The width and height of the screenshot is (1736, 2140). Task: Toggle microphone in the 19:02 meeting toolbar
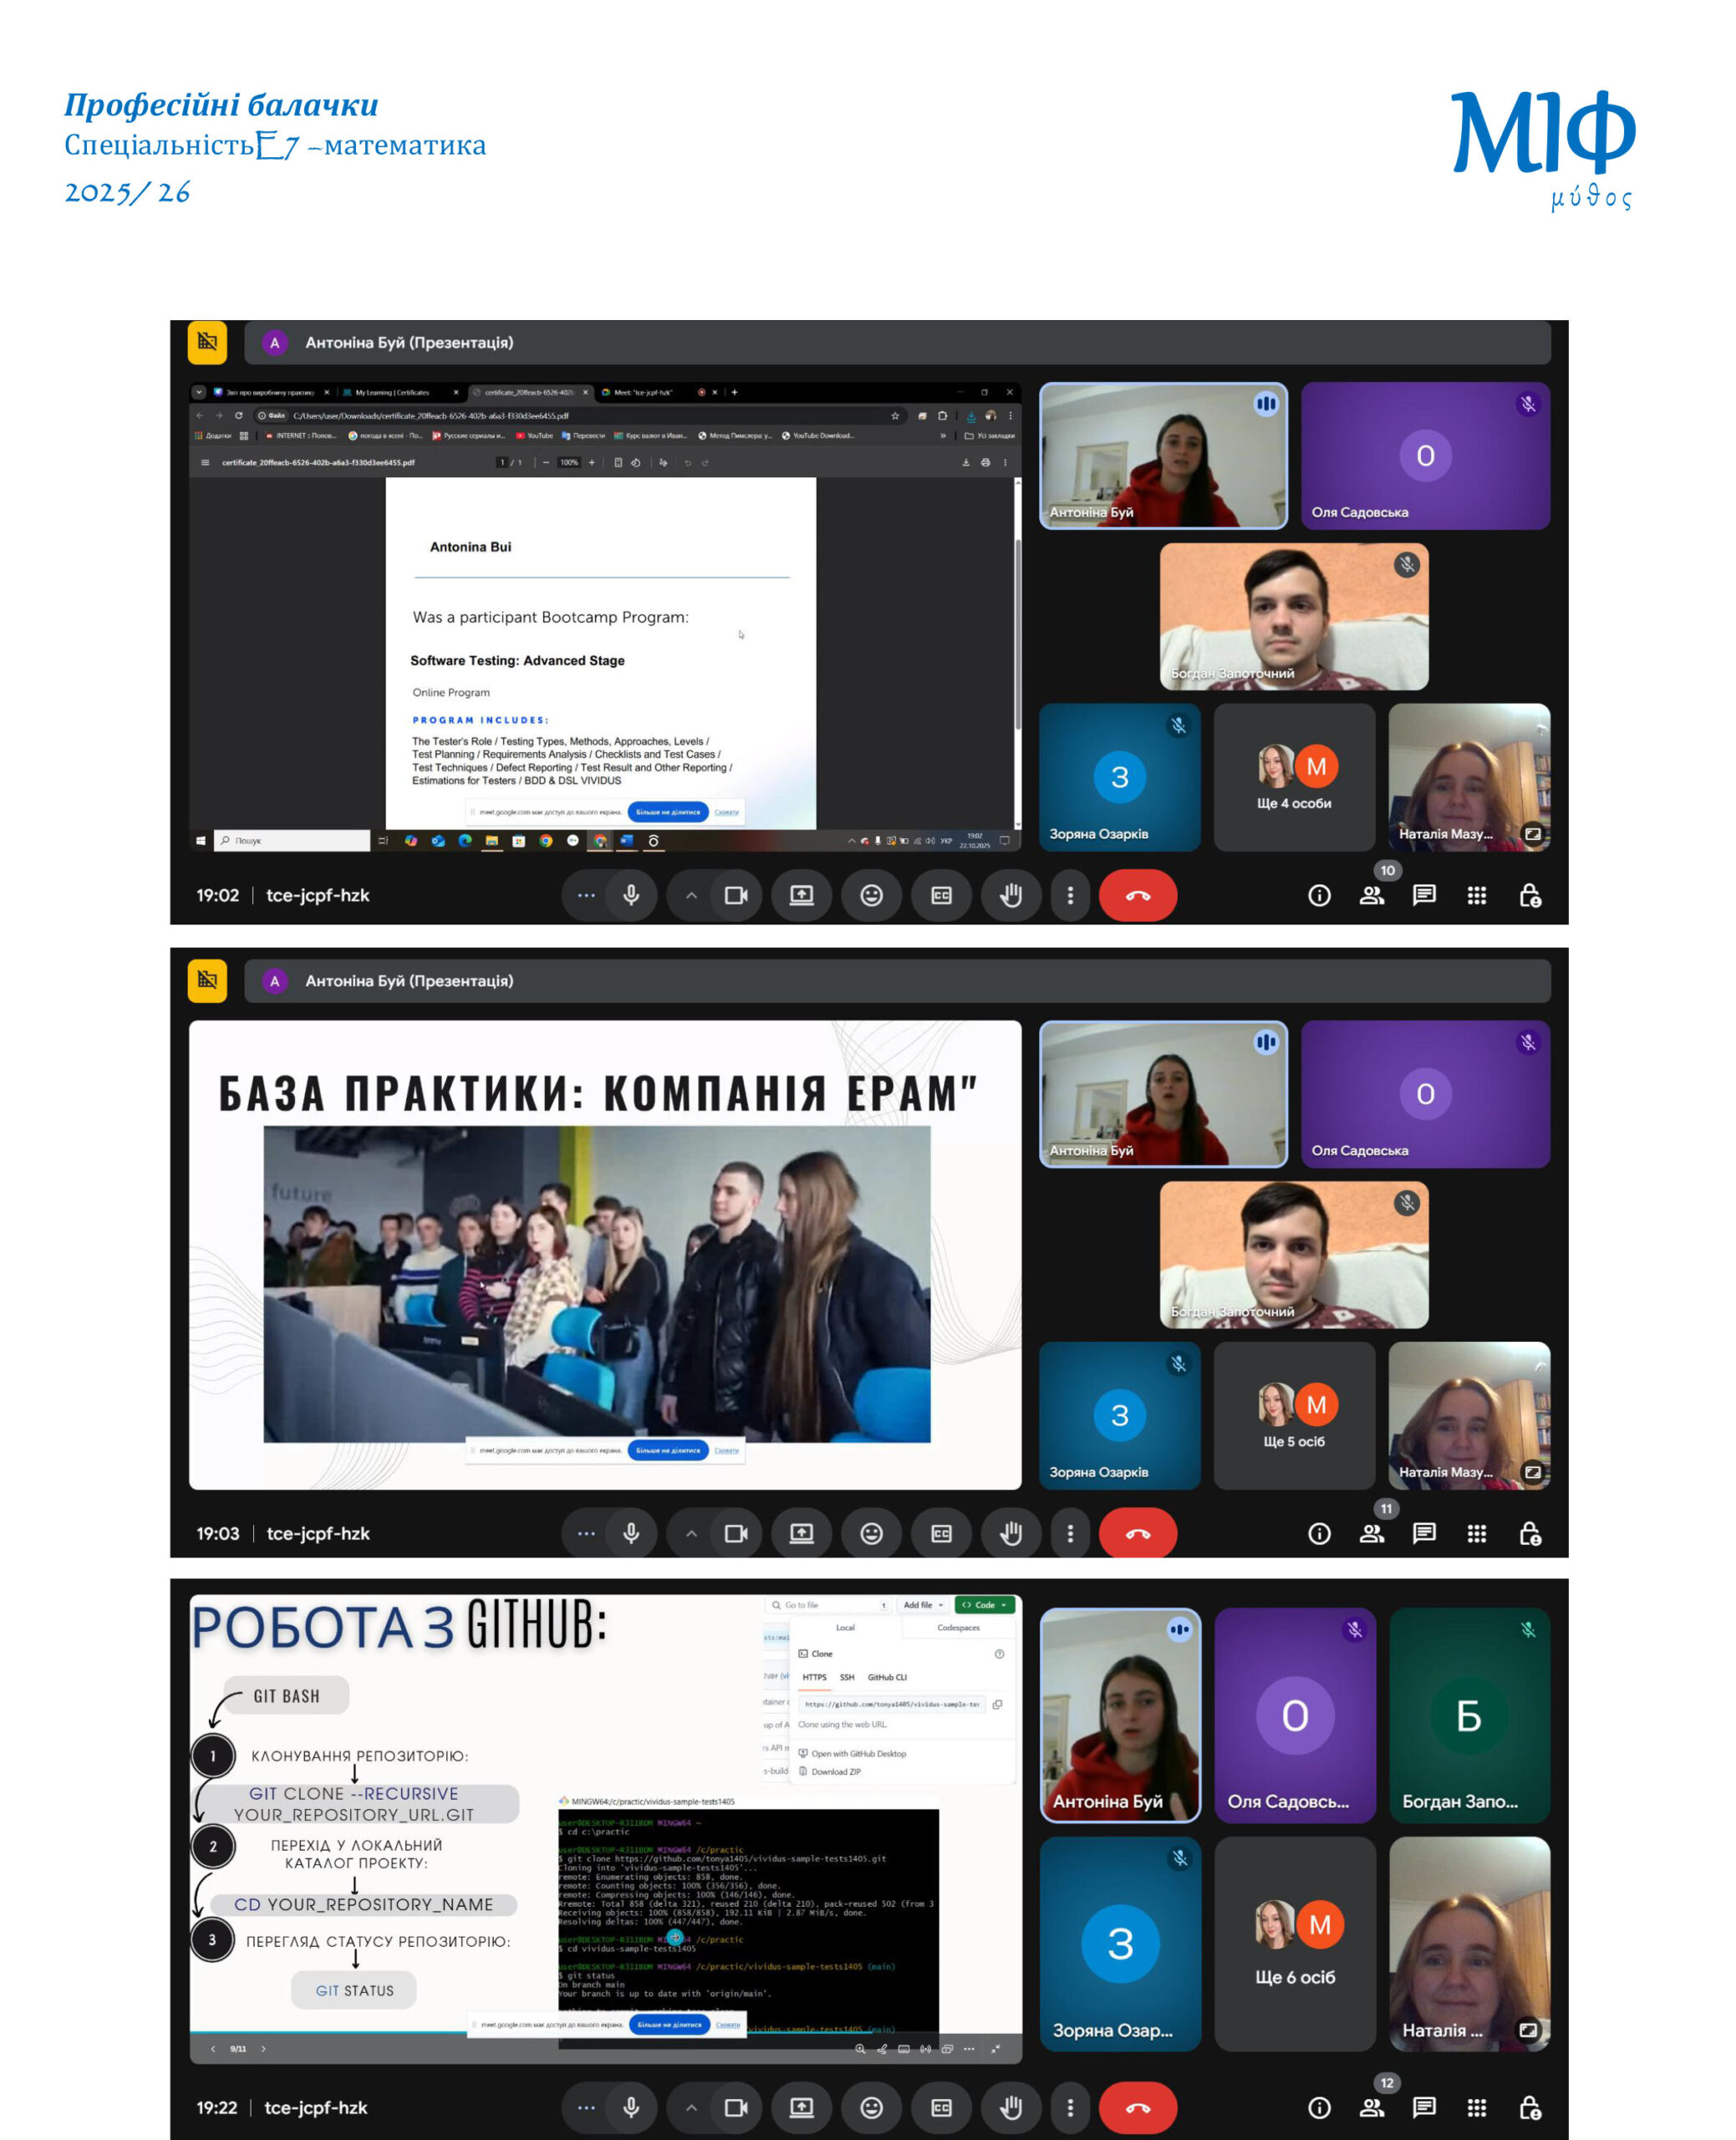[x=631, y=895]
